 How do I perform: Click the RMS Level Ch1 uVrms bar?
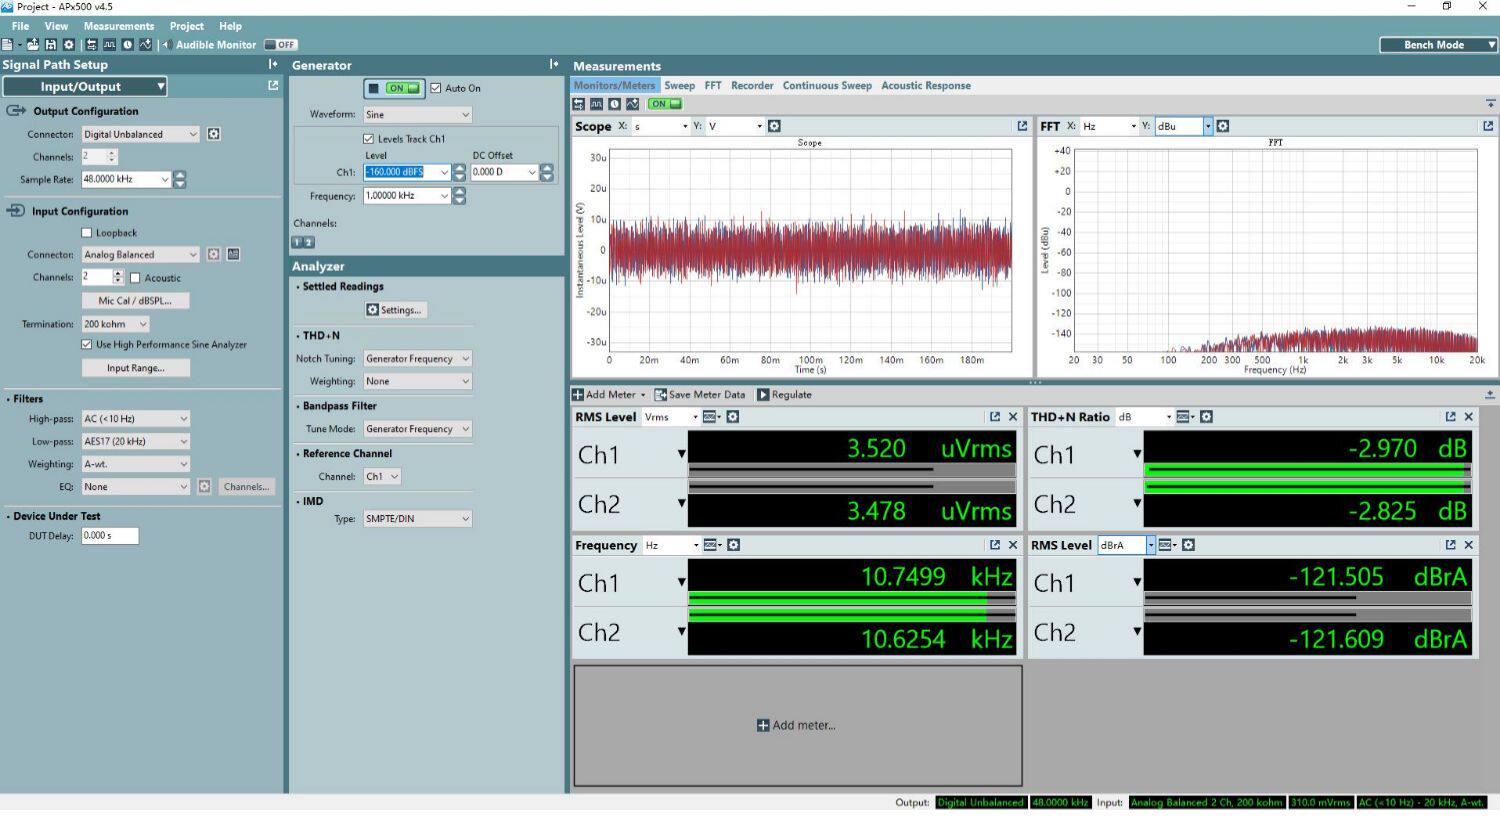tap(852, 471)
